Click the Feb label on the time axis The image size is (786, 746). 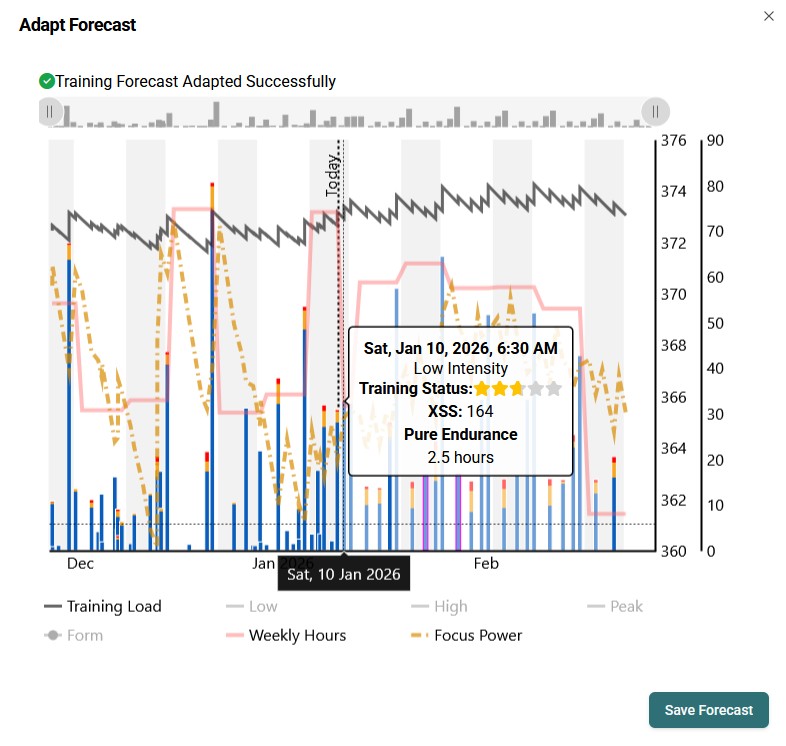click(485, 564)
